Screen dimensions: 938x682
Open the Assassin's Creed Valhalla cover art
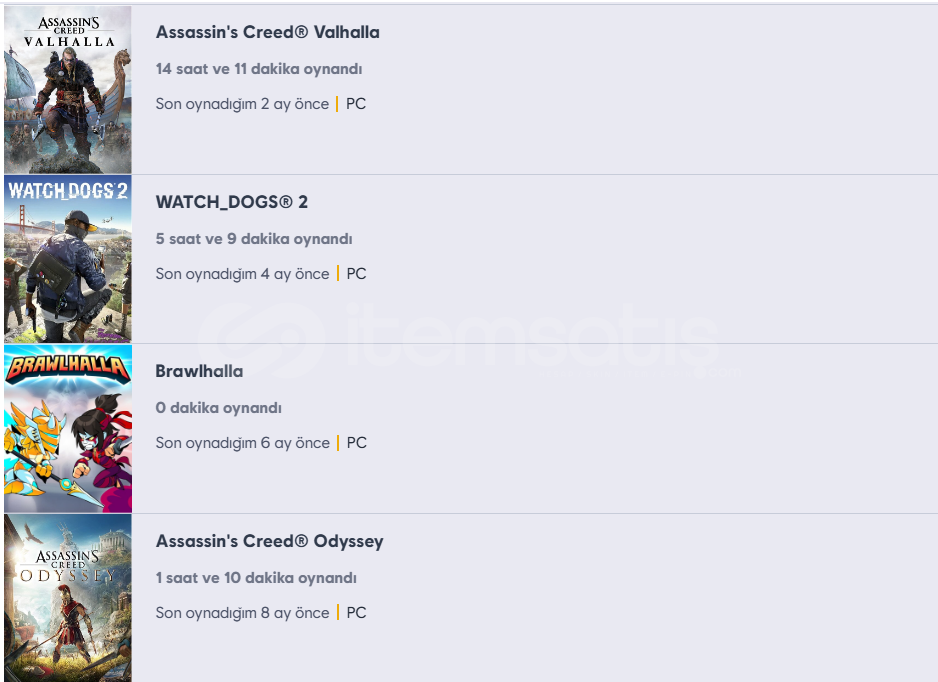68,90
